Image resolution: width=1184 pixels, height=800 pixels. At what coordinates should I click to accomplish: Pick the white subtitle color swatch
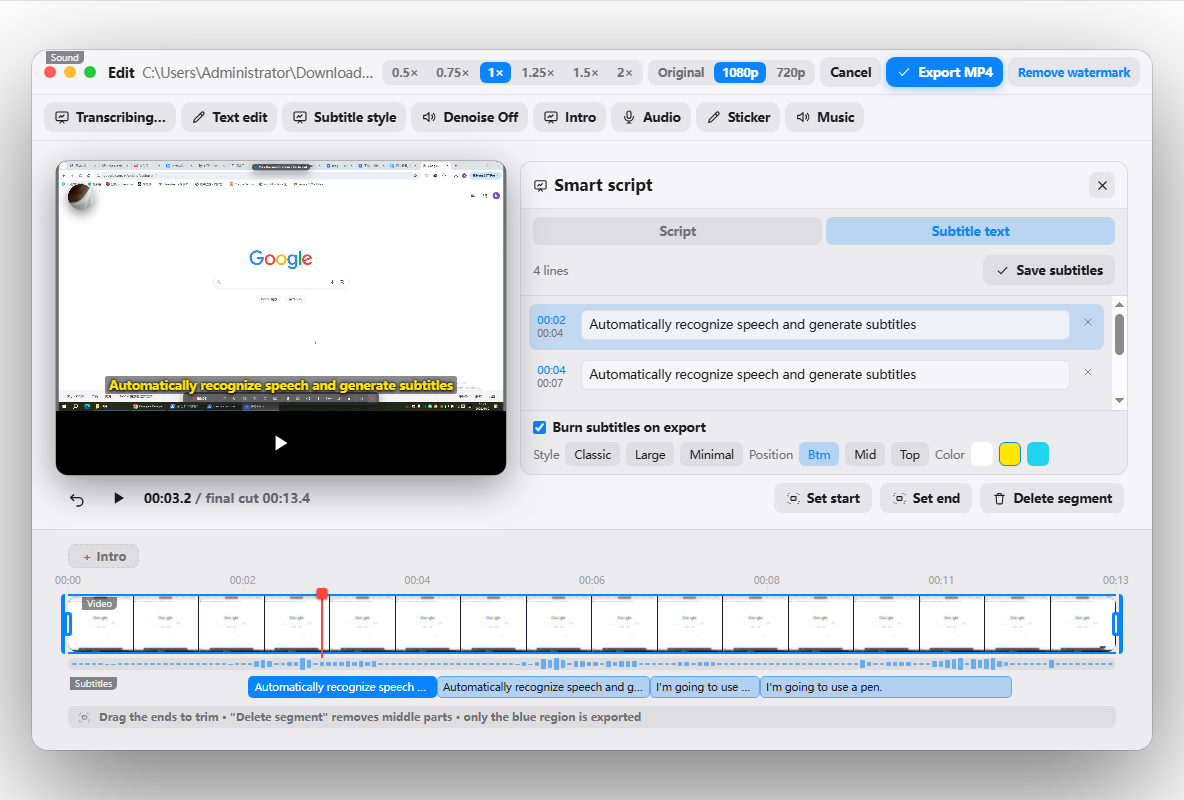(x=982, y=454)
